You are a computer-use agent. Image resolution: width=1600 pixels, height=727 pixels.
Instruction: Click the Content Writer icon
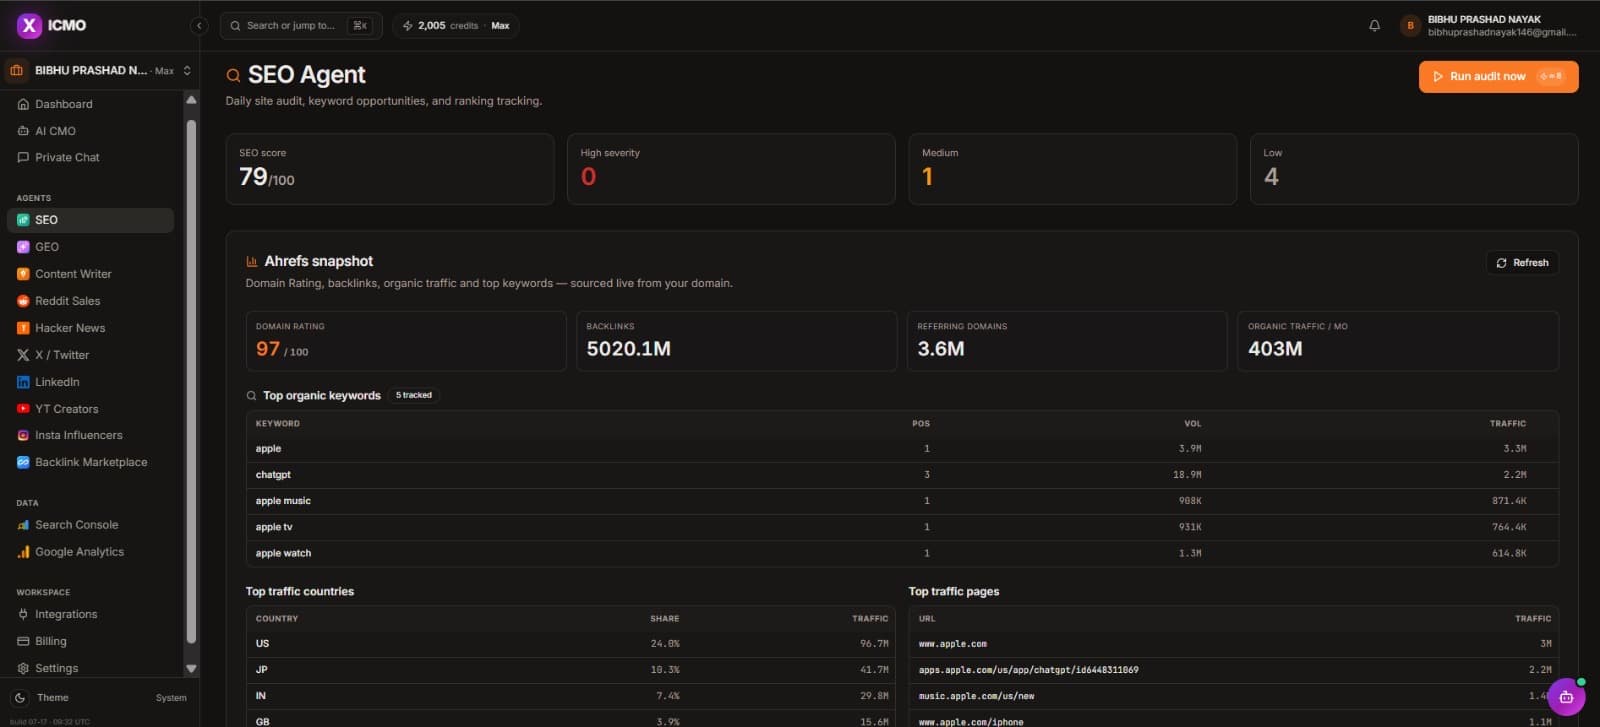(x=23, y=274)
